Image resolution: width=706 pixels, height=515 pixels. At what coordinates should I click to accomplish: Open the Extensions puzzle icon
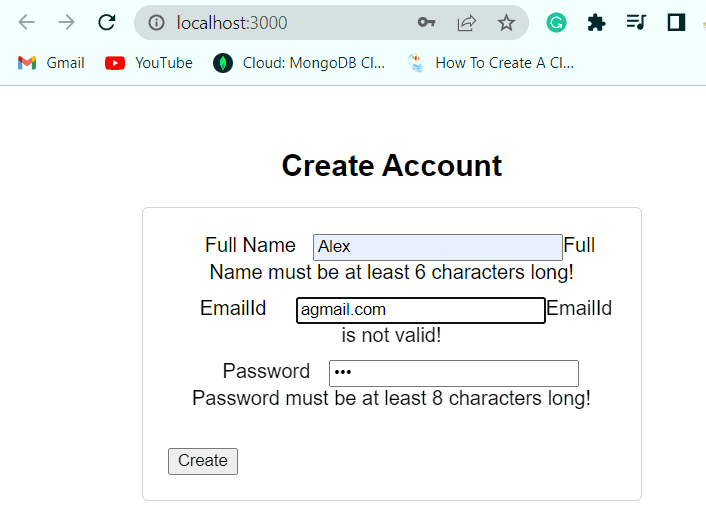[x=596, y=23]
